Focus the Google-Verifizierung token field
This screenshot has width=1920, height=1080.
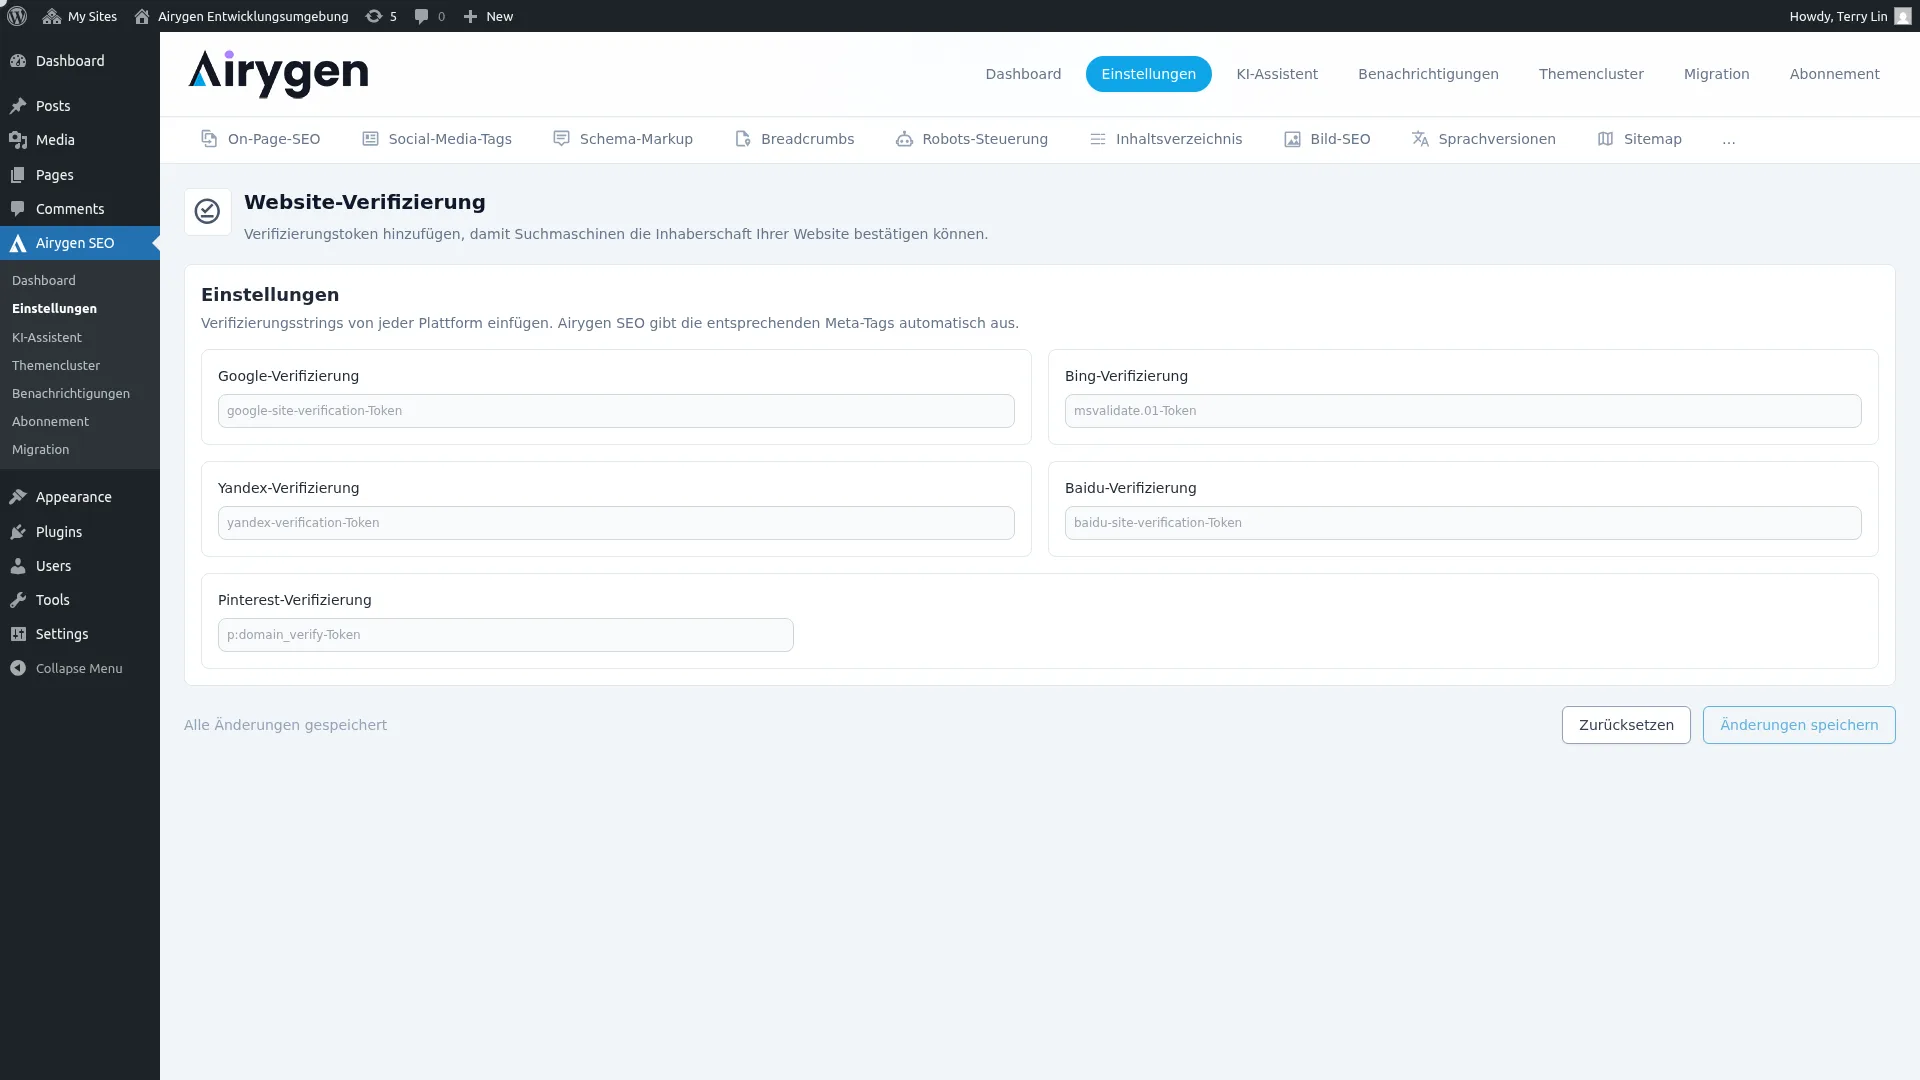tap(616, 411)
